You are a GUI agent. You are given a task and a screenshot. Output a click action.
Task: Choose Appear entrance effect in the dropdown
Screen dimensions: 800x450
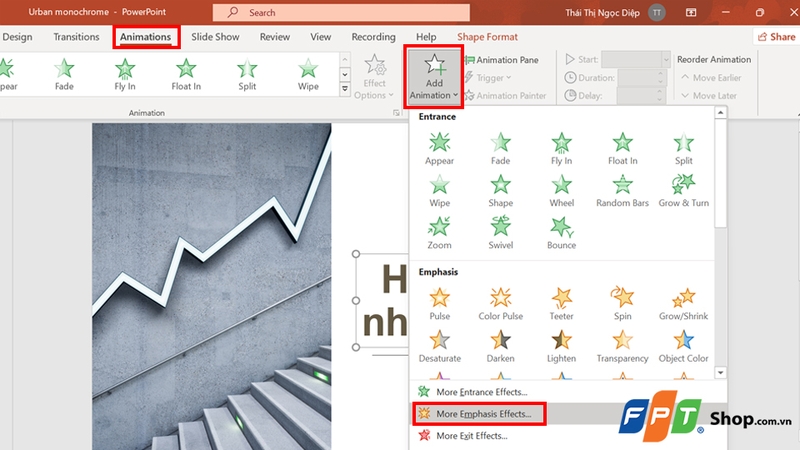tap(439, 148)
